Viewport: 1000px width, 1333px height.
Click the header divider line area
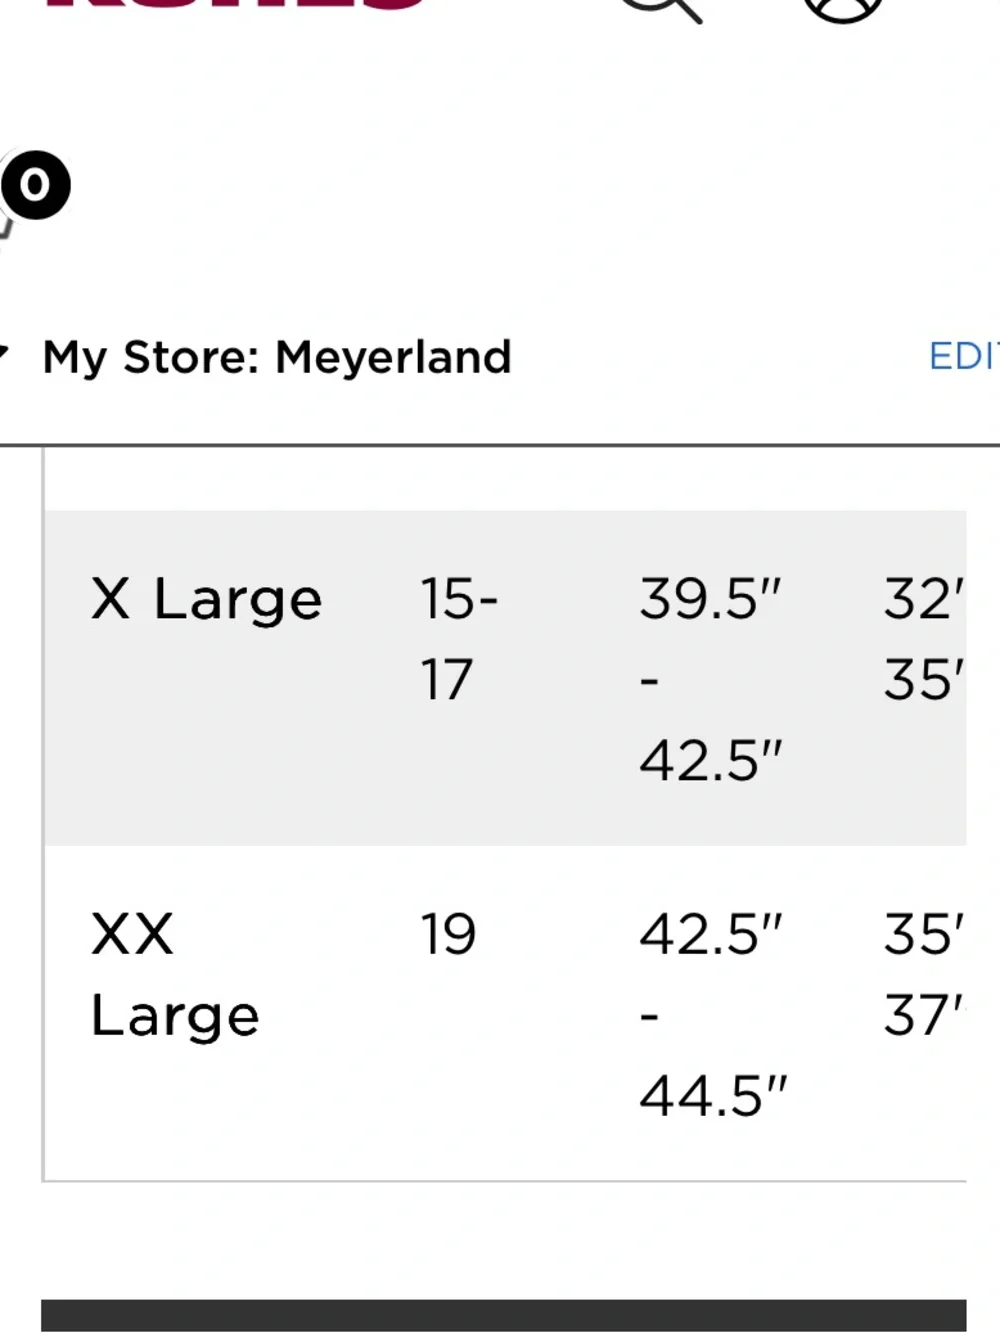pos(500,445)
